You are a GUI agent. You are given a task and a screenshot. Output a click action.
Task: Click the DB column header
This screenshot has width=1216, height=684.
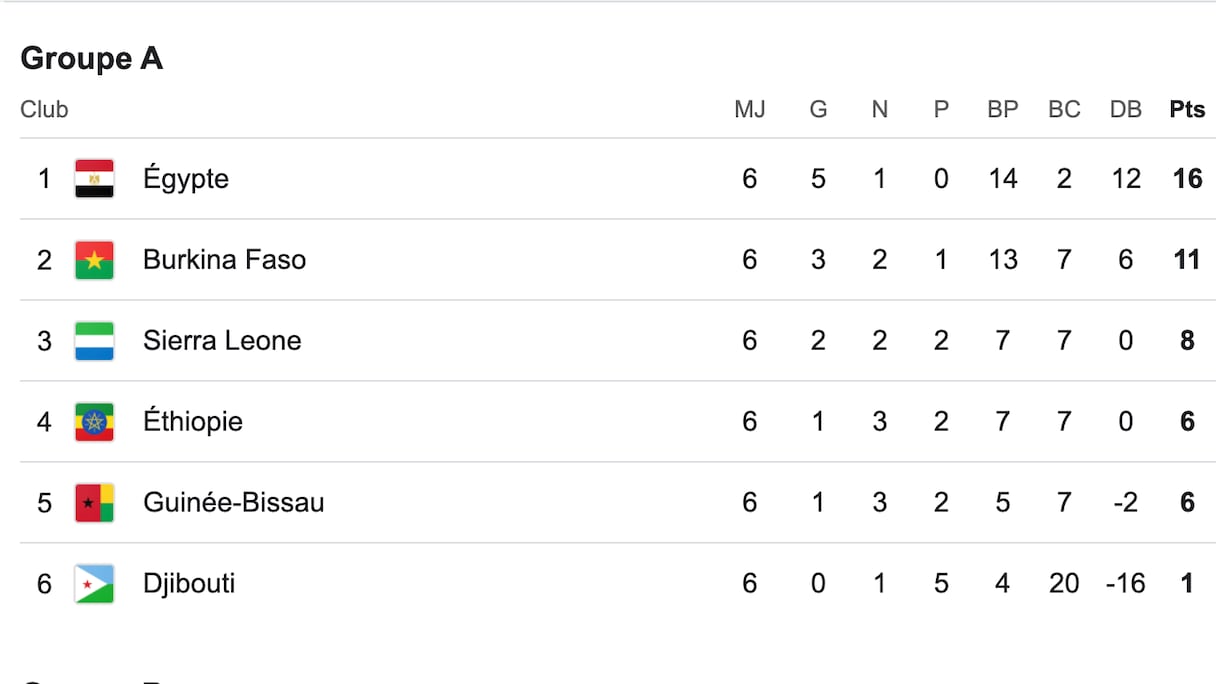(x=1125, y=110)
